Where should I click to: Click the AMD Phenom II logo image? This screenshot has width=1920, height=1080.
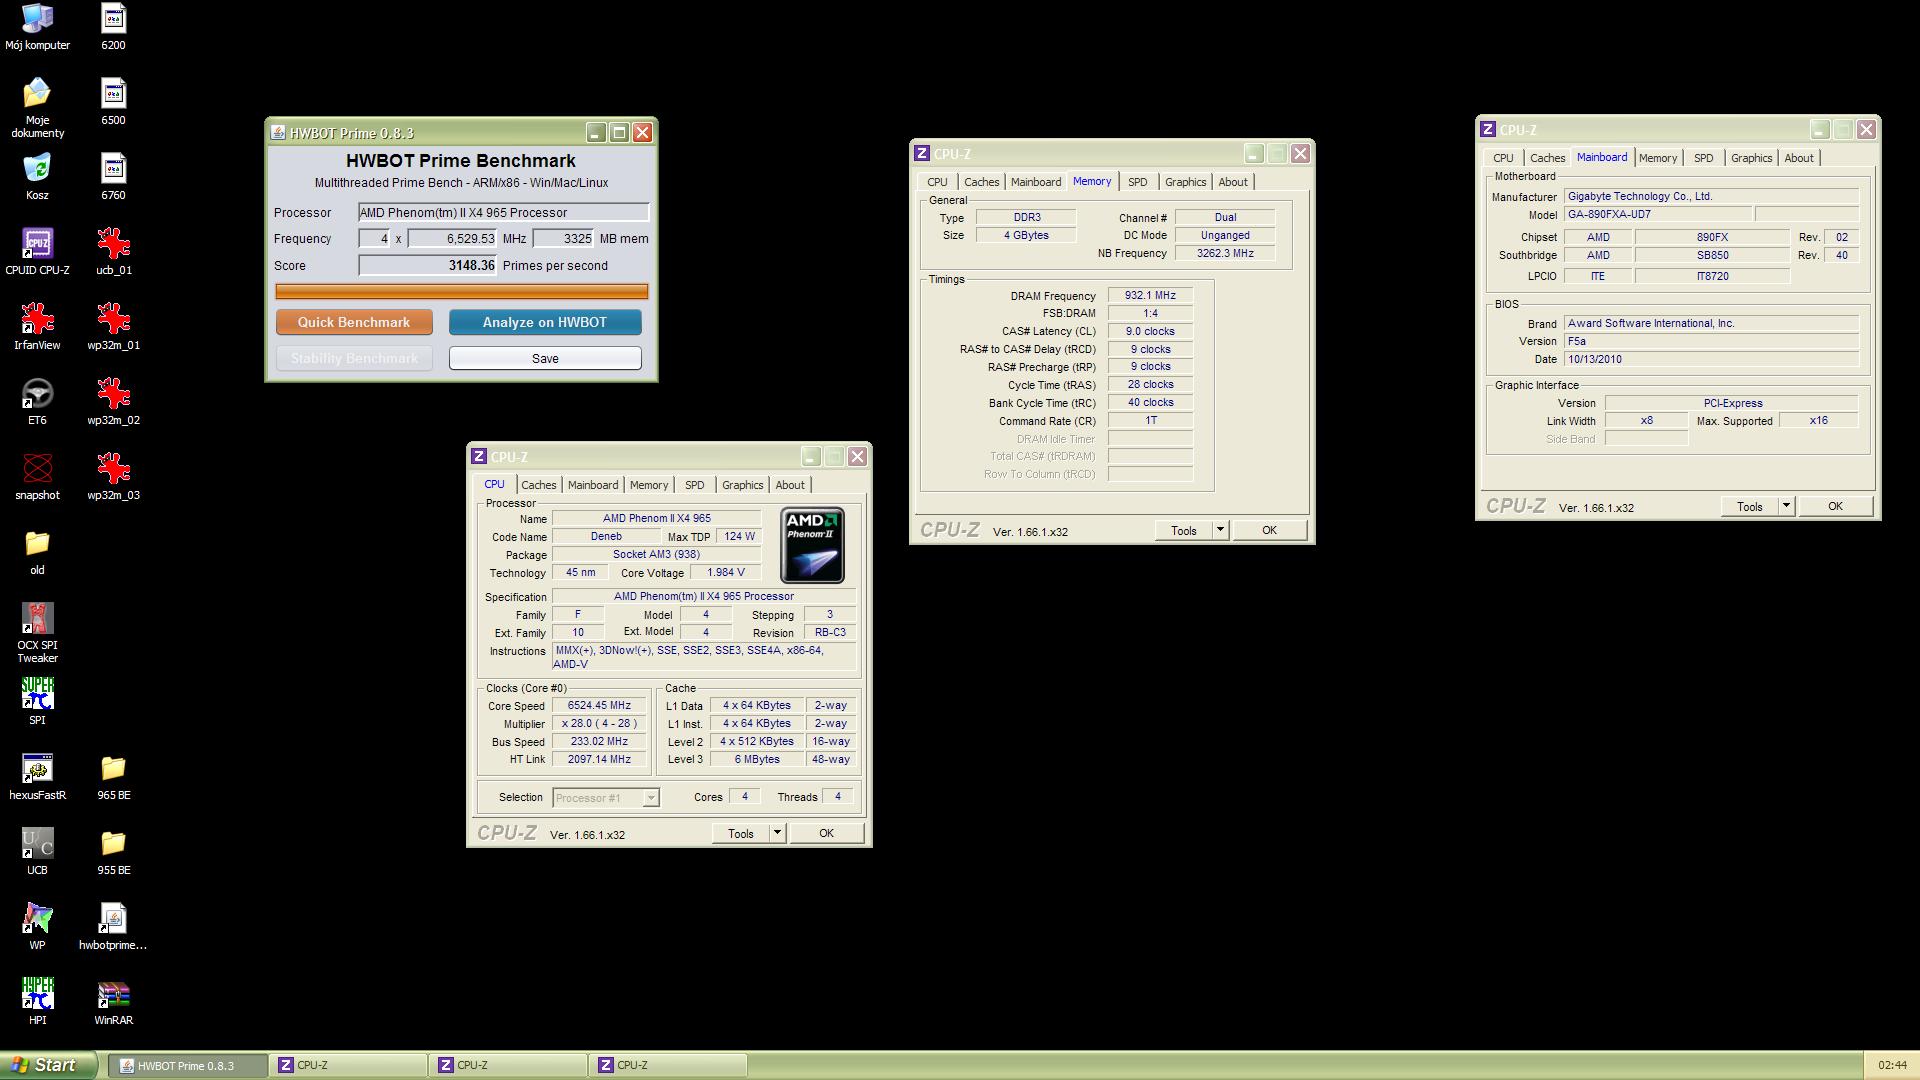812,545
